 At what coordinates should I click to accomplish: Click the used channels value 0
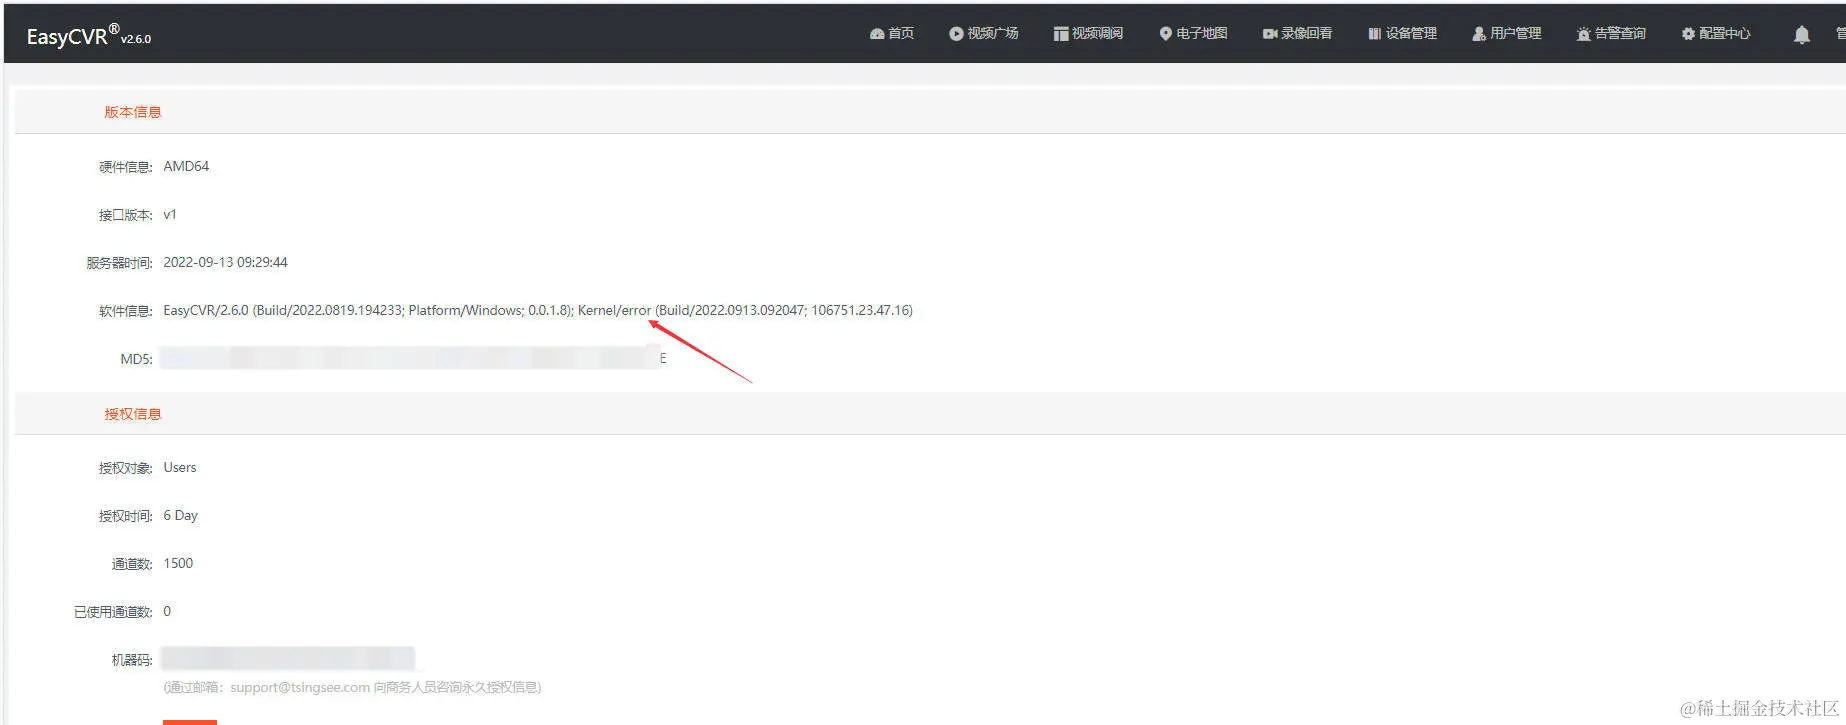[x=167, y=612]
